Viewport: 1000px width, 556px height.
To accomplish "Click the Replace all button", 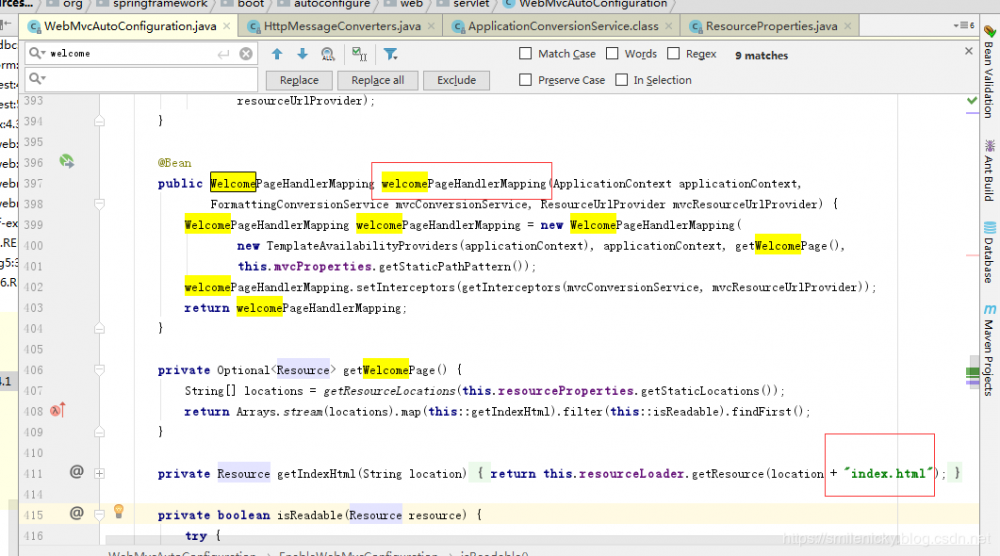I will coord(377,80).
